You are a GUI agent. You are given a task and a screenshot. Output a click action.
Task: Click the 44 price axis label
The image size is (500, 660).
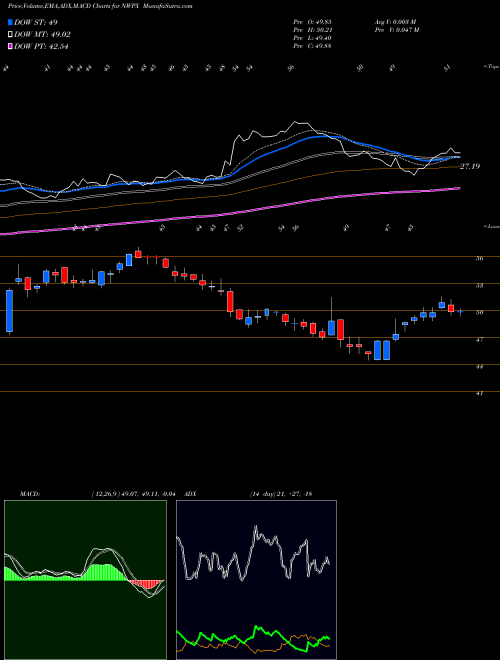point(479,367)
